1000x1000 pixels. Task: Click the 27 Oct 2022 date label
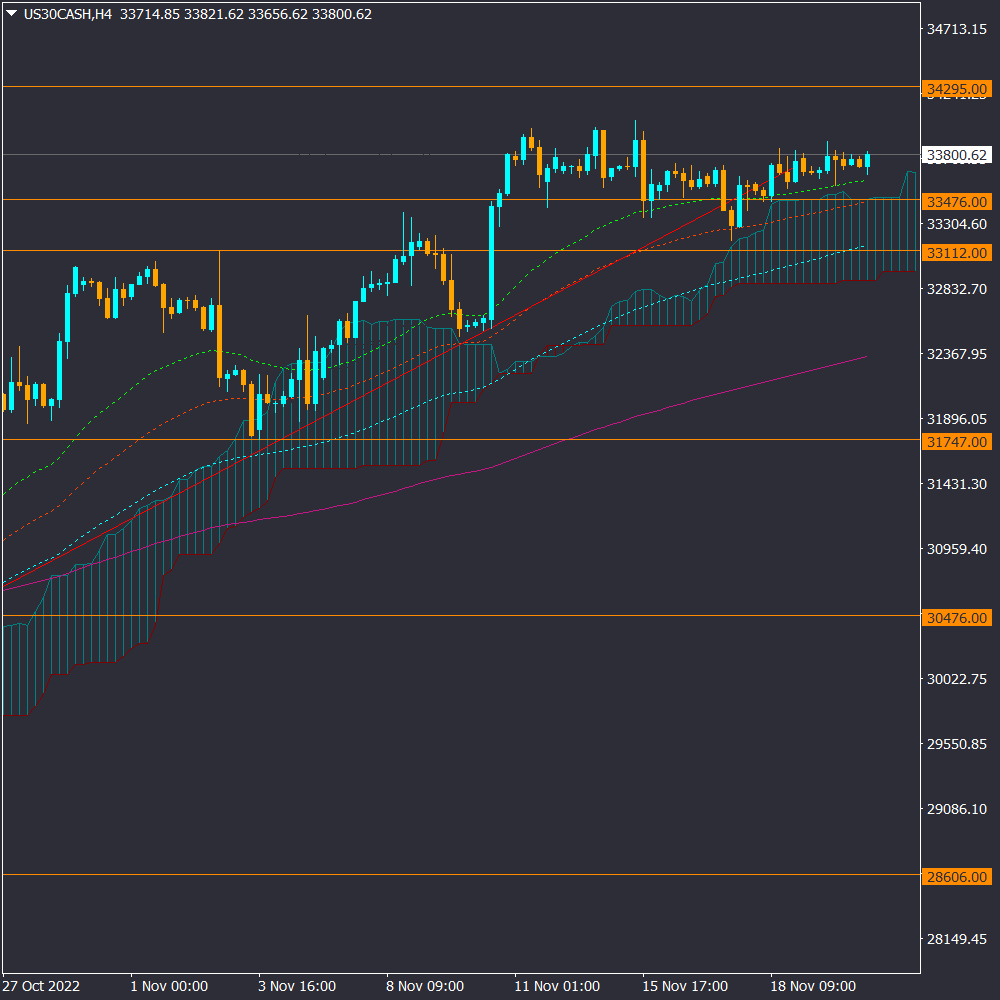point(41,986)
